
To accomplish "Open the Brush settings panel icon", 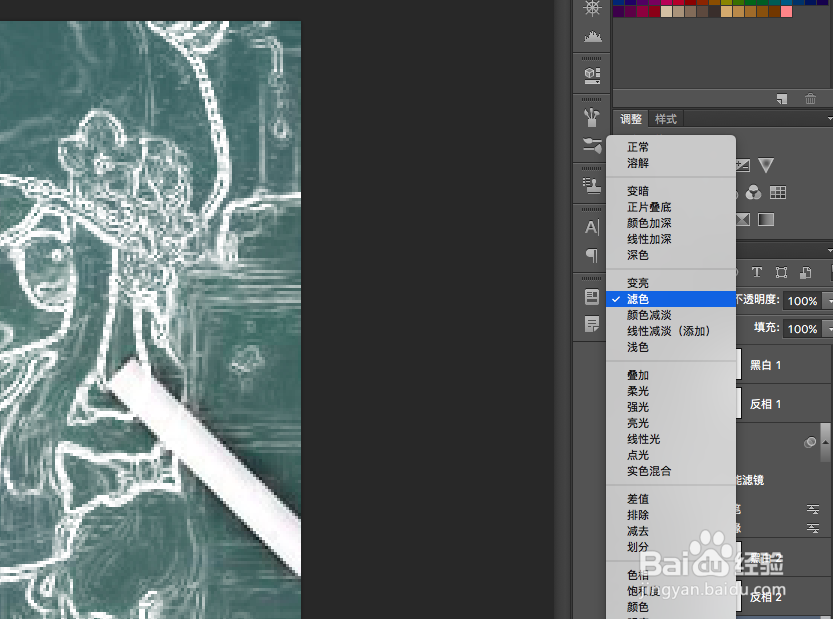I will [592, 145].
